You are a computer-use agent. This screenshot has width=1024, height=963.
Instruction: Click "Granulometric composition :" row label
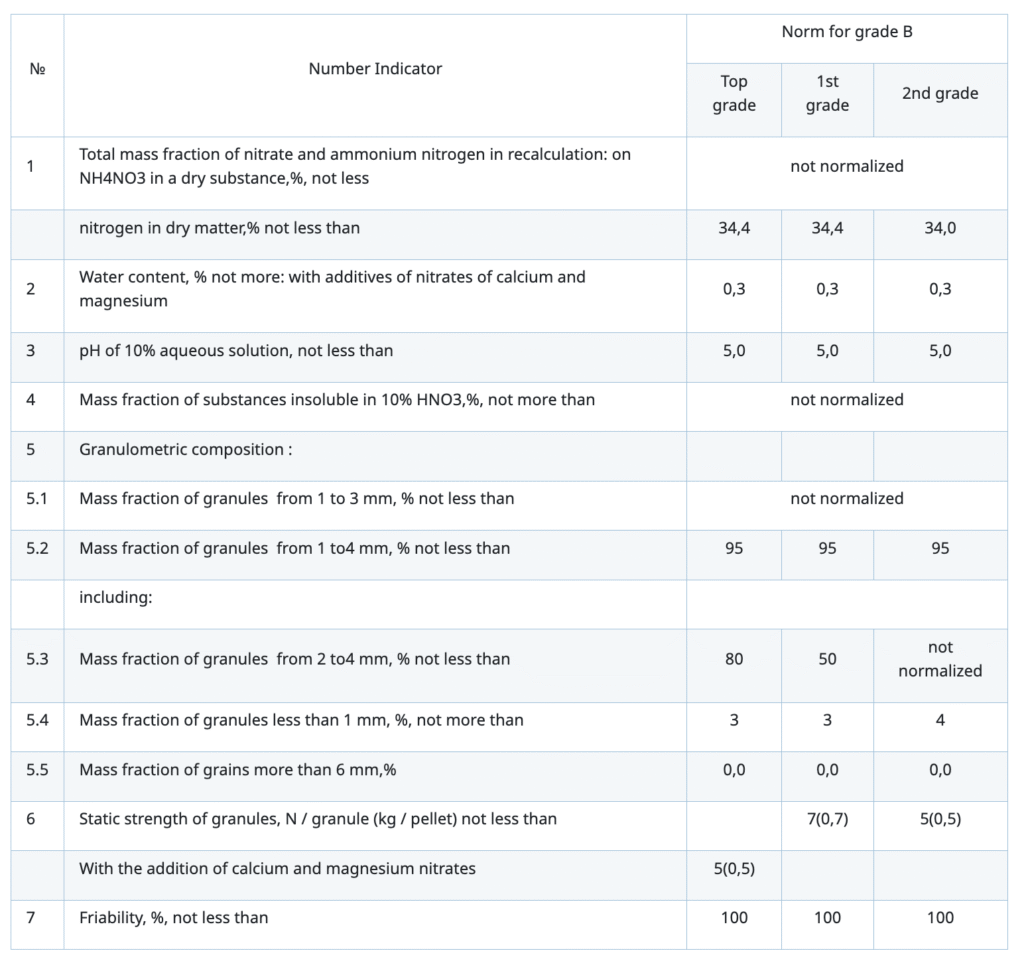click(185, 450)
